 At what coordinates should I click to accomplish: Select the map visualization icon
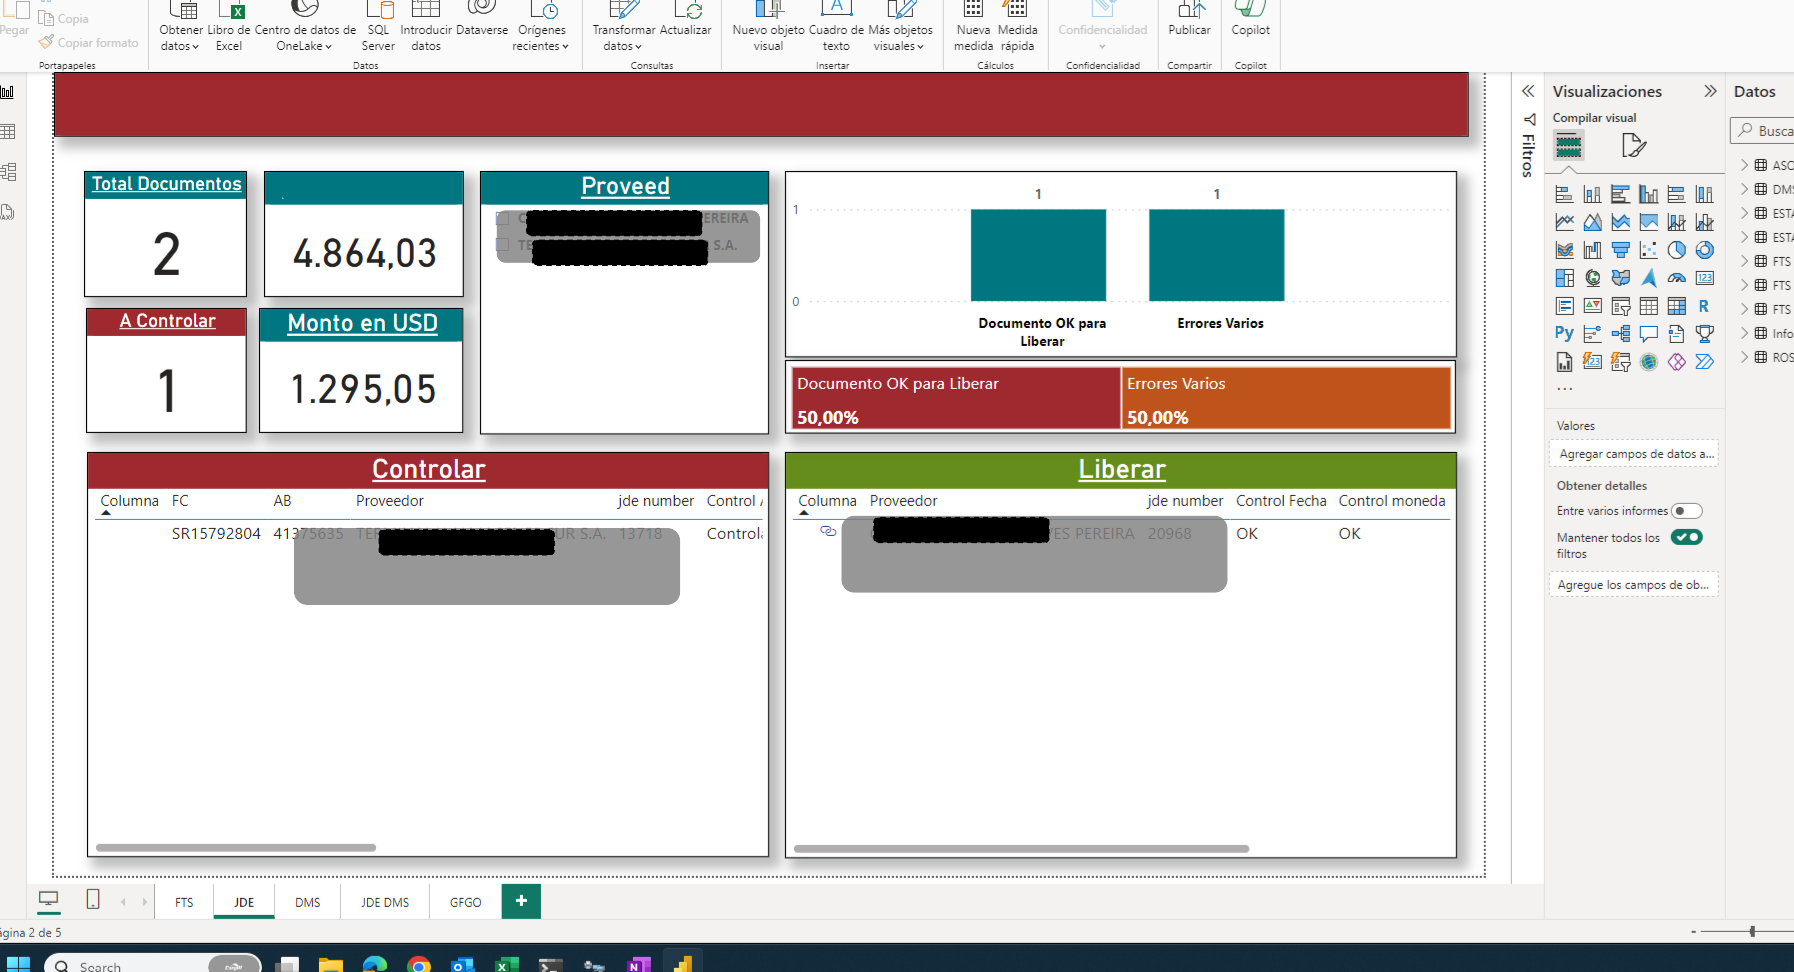pos(1592,278)
